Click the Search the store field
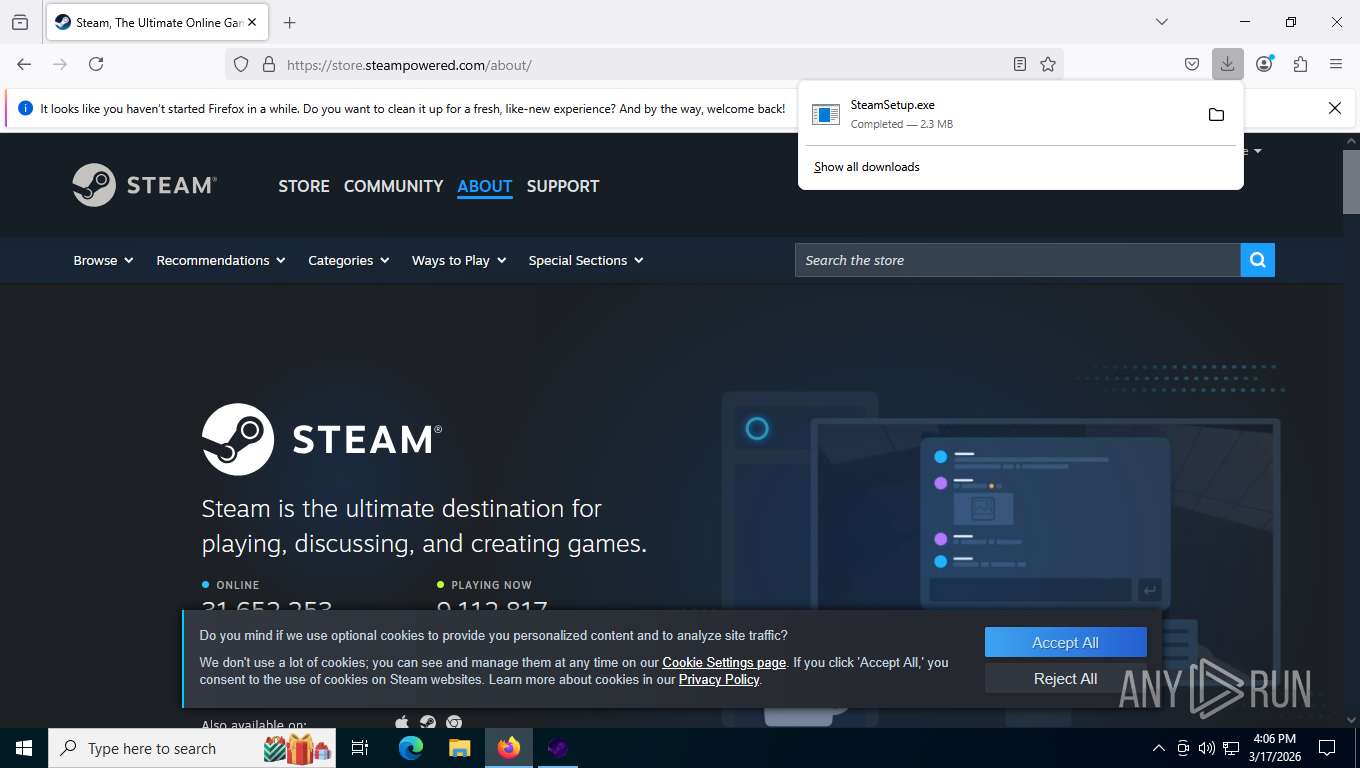The image size is (1360, 768). 1018,260
